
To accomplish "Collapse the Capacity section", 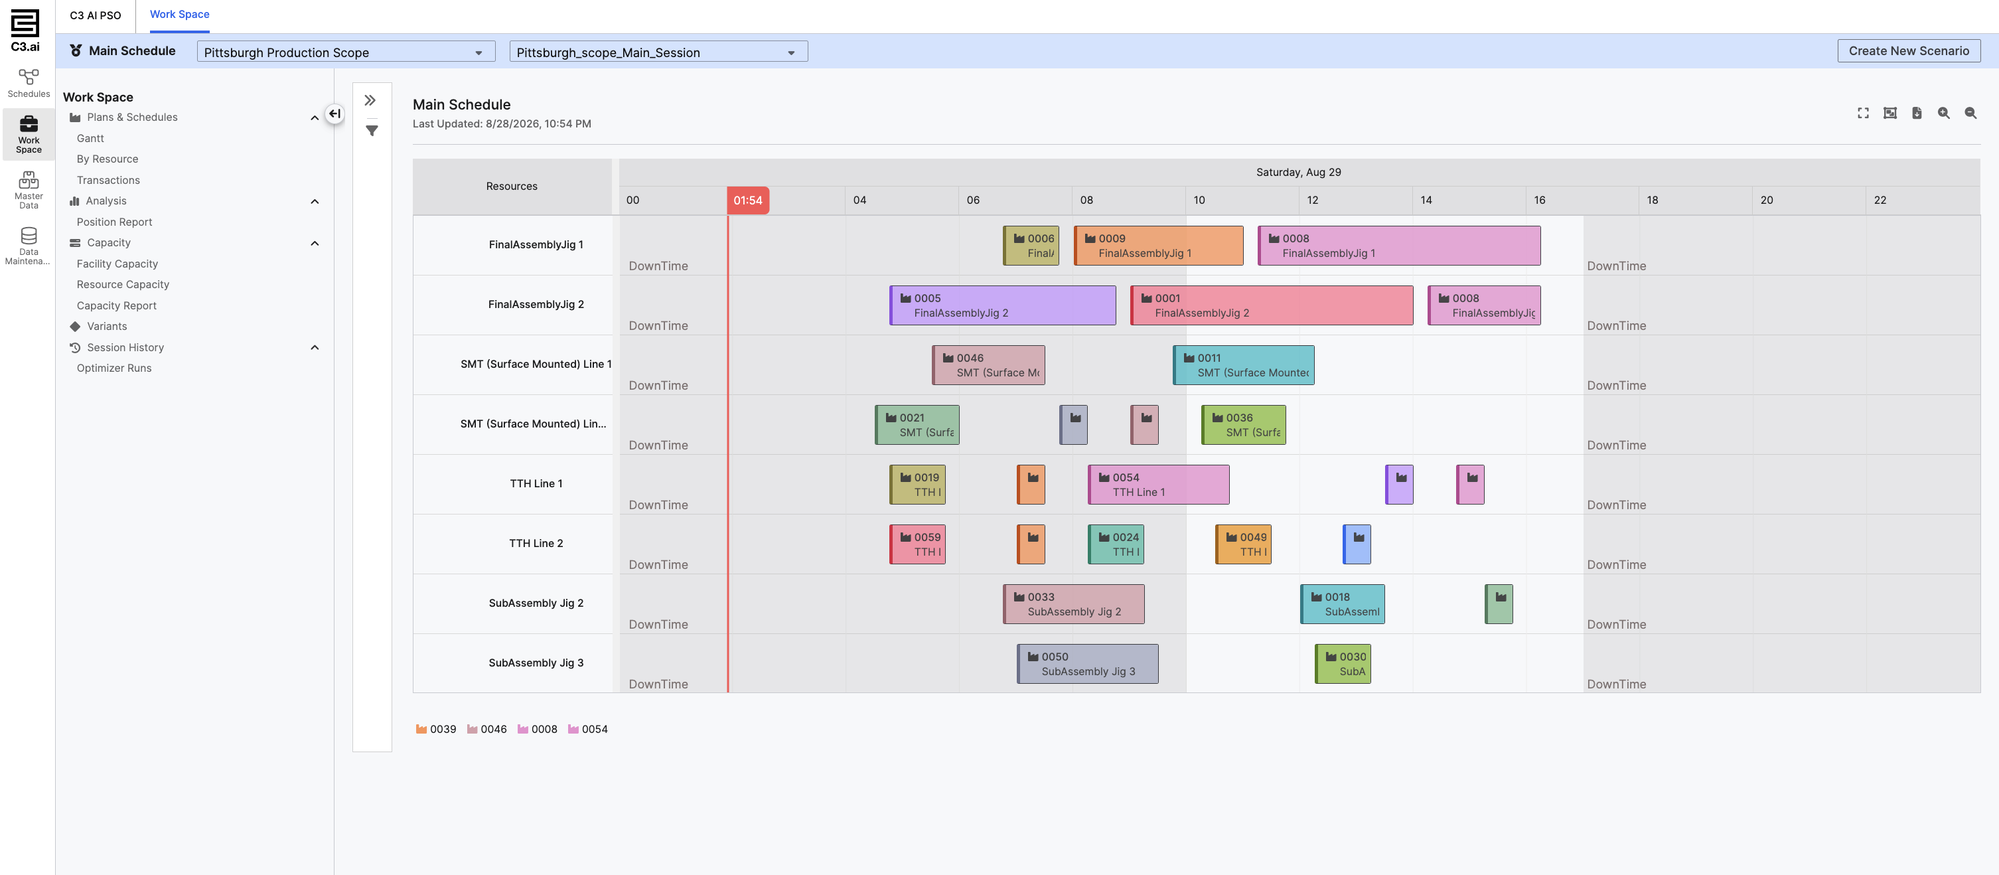I will coord(315,244).
